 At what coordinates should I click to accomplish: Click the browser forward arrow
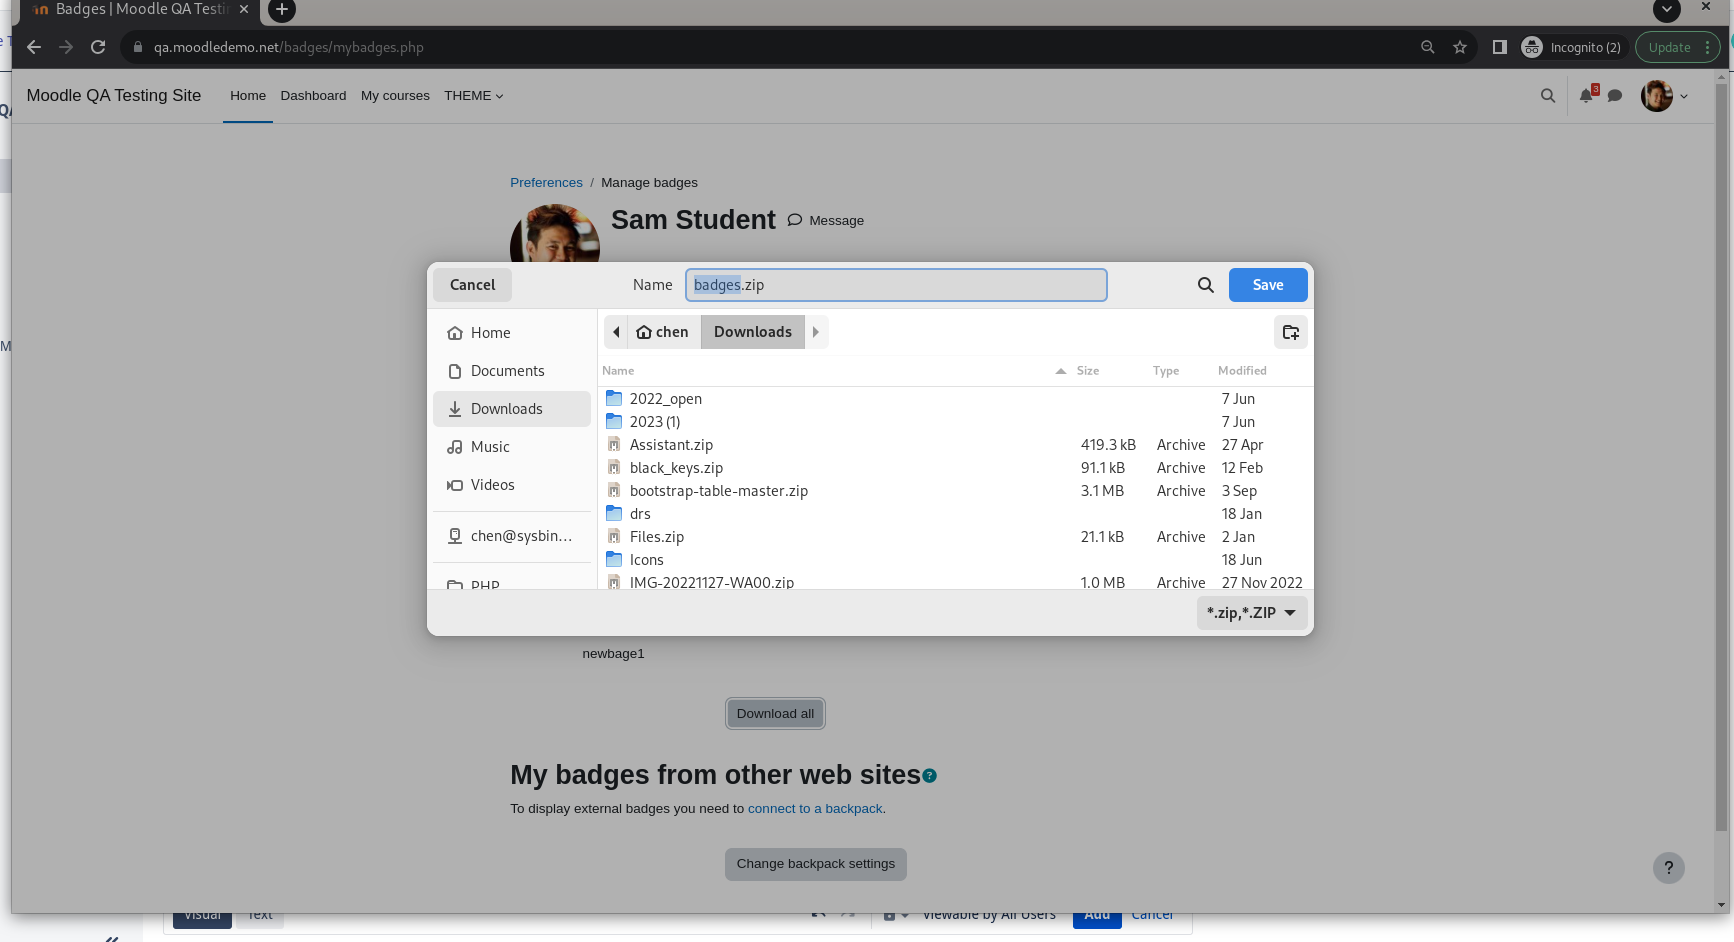click(66, 47)
